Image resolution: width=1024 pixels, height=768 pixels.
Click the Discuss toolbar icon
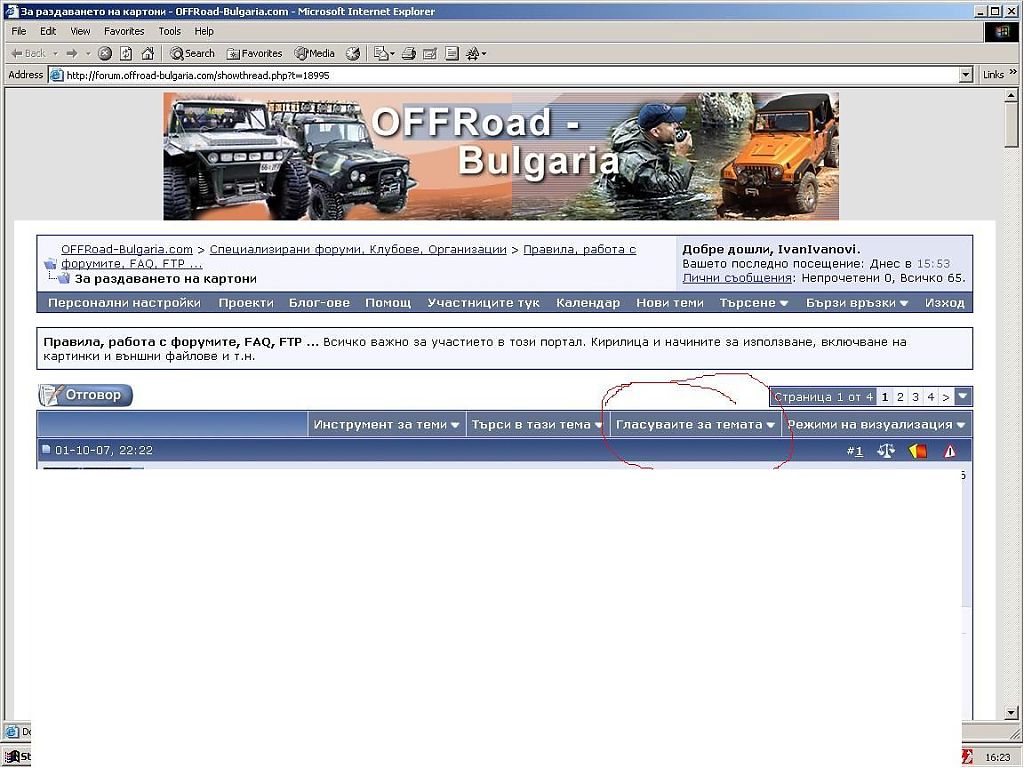(452, 54)
